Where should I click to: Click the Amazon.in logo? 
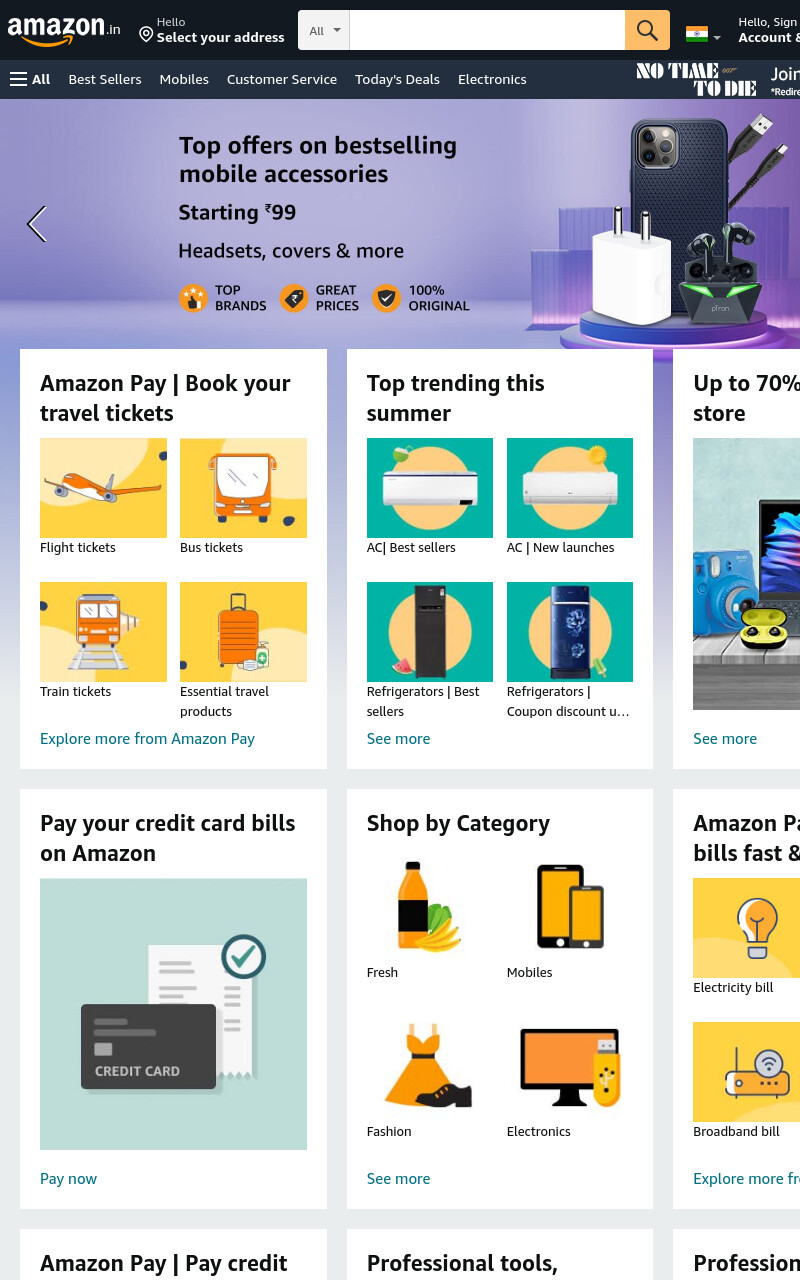click(x=64, y=30)
